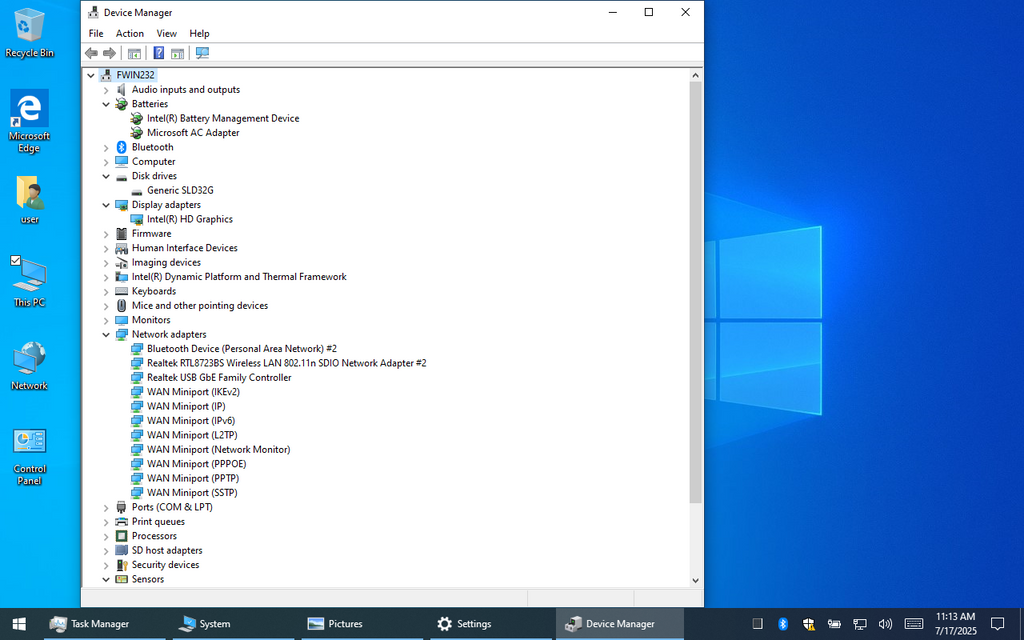Open the View menu
The height and width of the screenshot is (640, 1024).
(166, 34)
